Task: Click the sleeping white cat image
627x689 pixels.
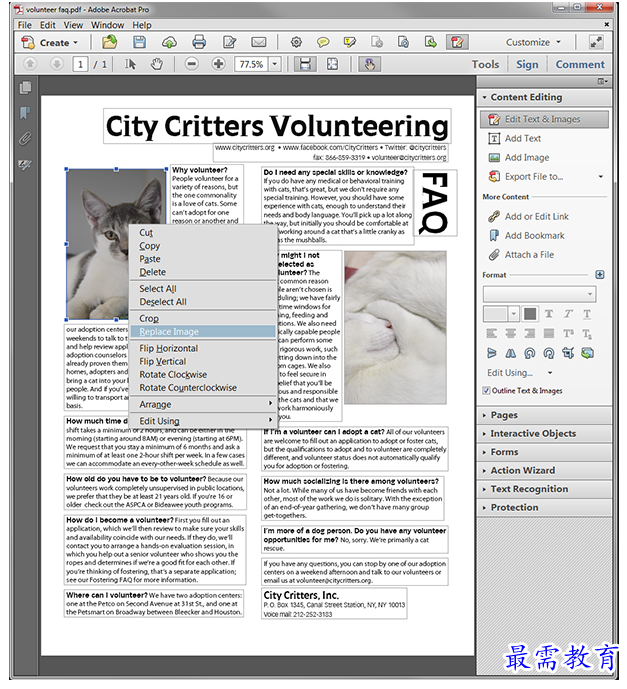Action: (x=395, y=327)
